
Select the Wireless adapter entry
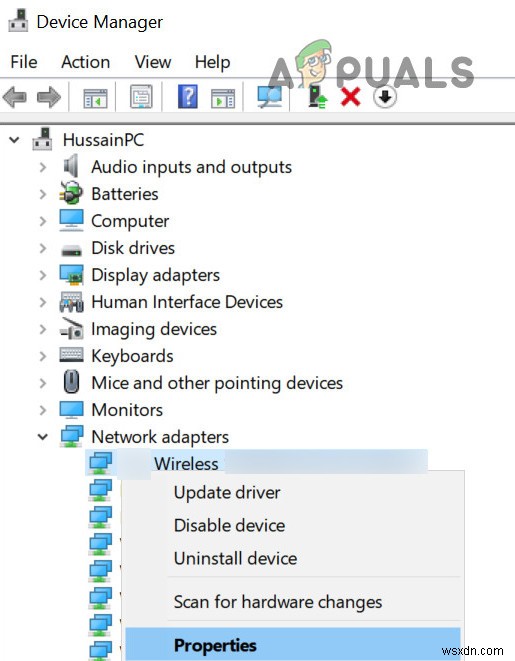click(256, 463)
